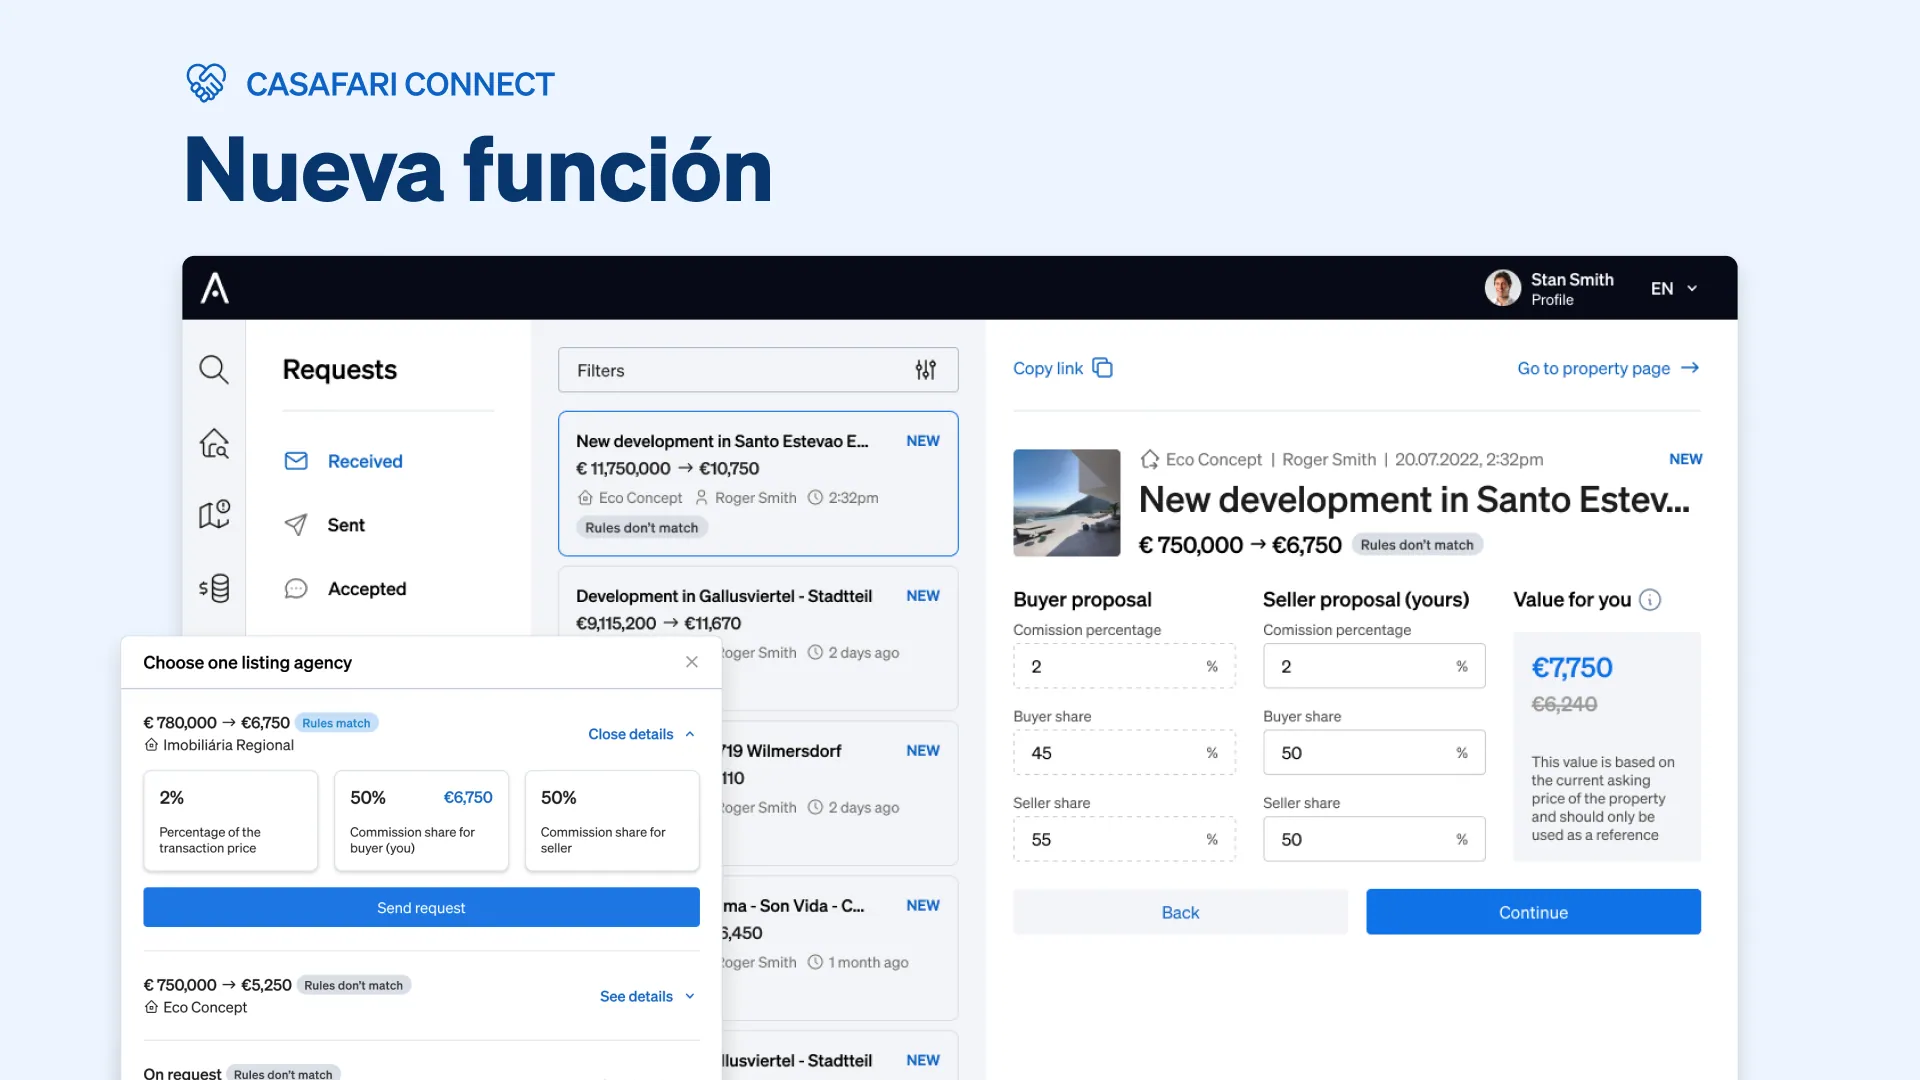Click the info icon beside Value for you
Image resolution: width=1920 pixels, height=1080 pixels.
pyautogui.click(x=1650, y=600)
